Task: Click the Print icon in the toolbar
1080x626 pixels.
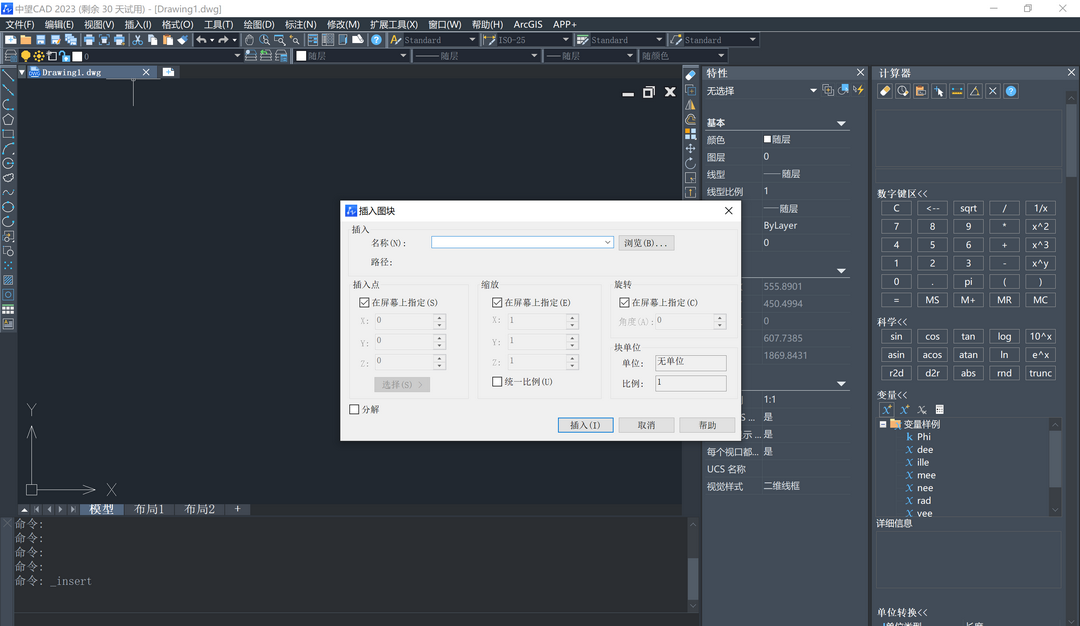Action: [x=89, y=40]
